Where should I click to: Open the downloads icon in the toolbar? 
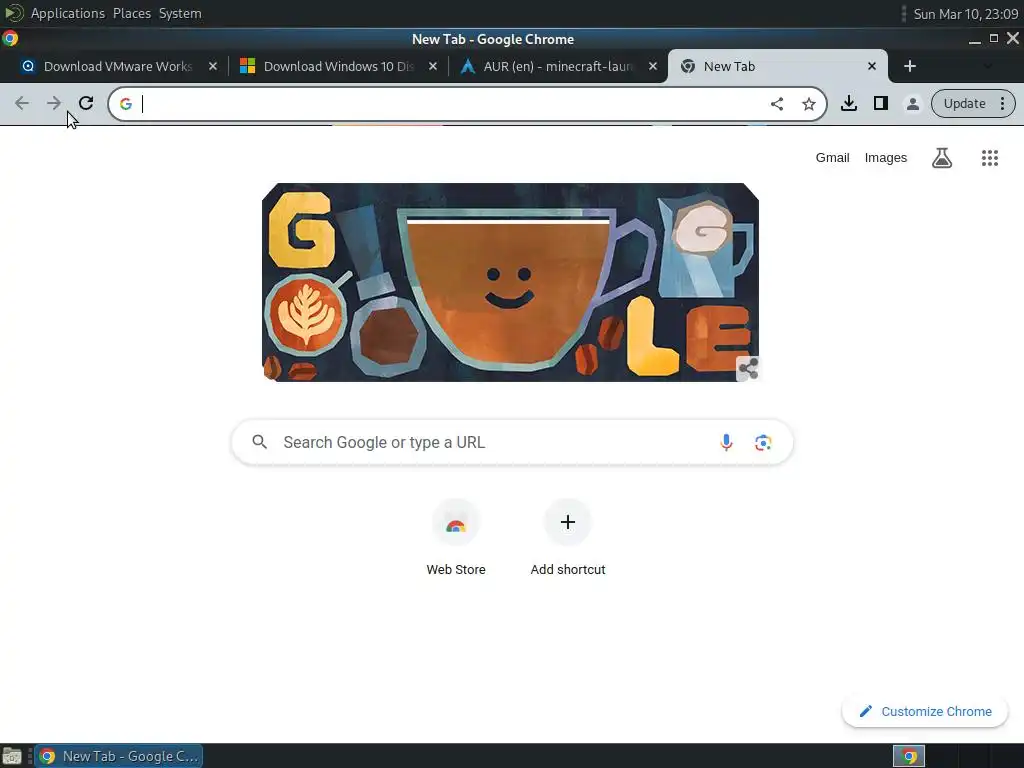pos(848,103)
